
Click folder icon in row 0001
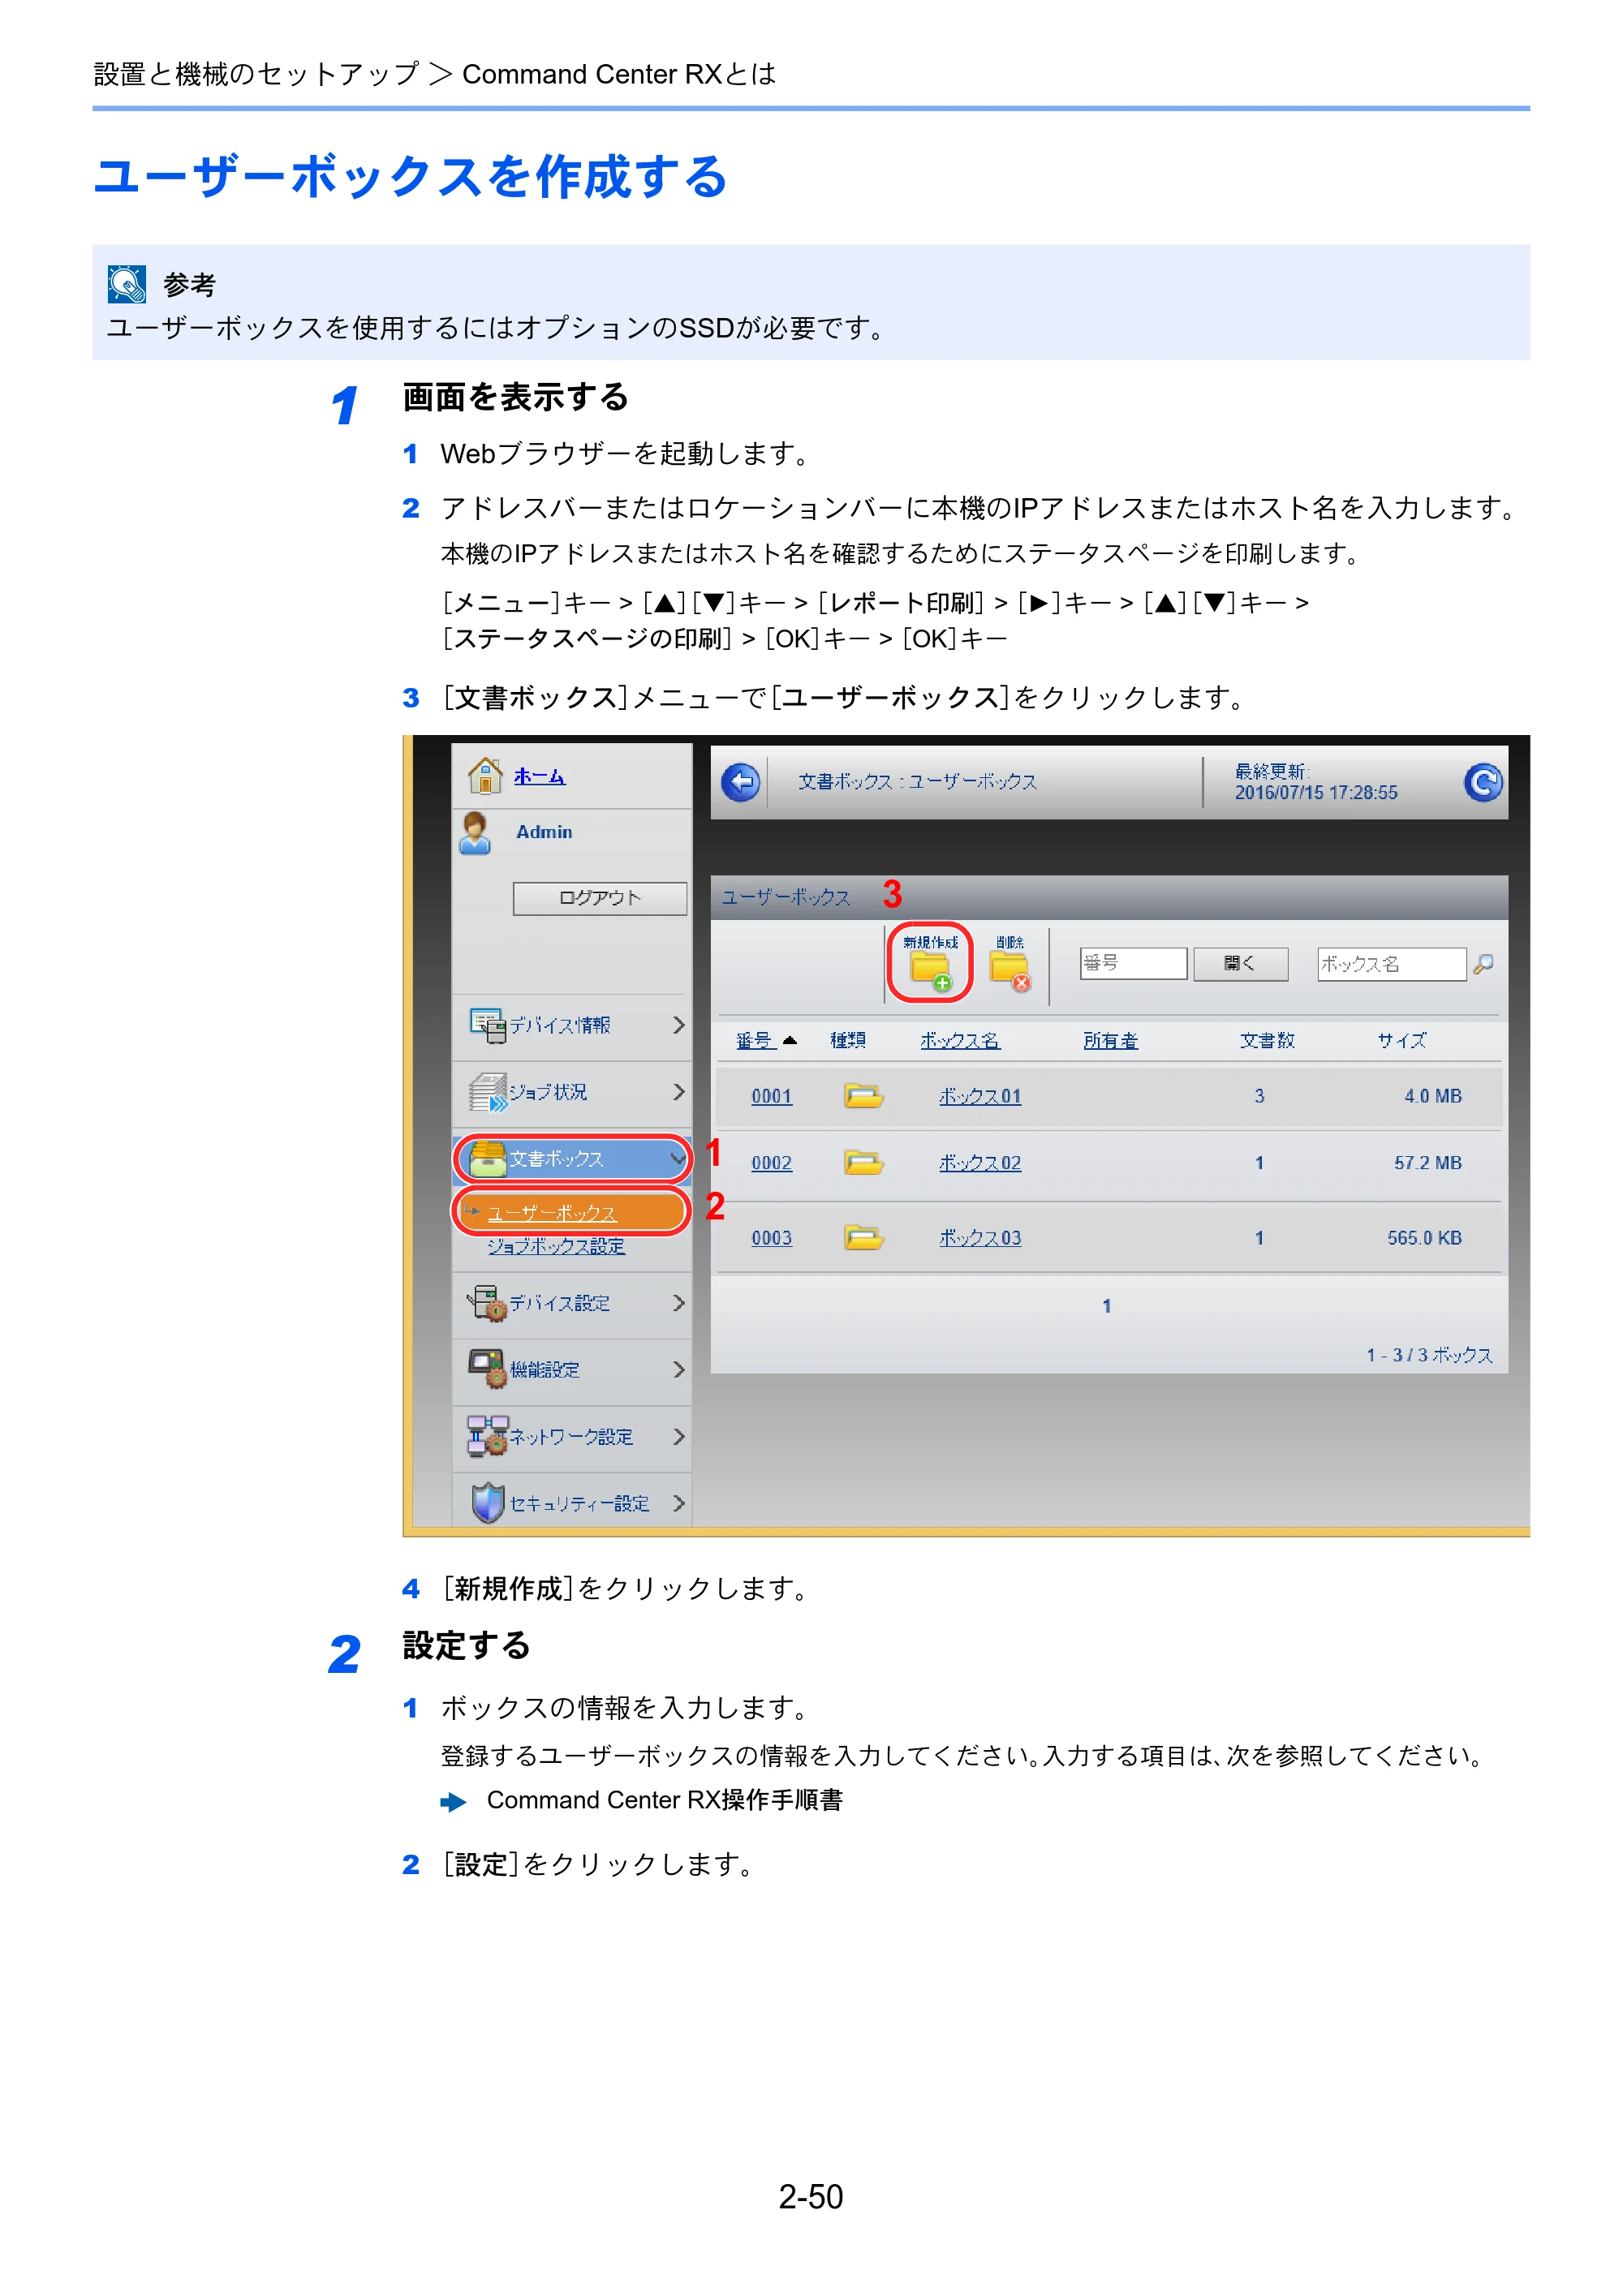[x=863, y=1096]
